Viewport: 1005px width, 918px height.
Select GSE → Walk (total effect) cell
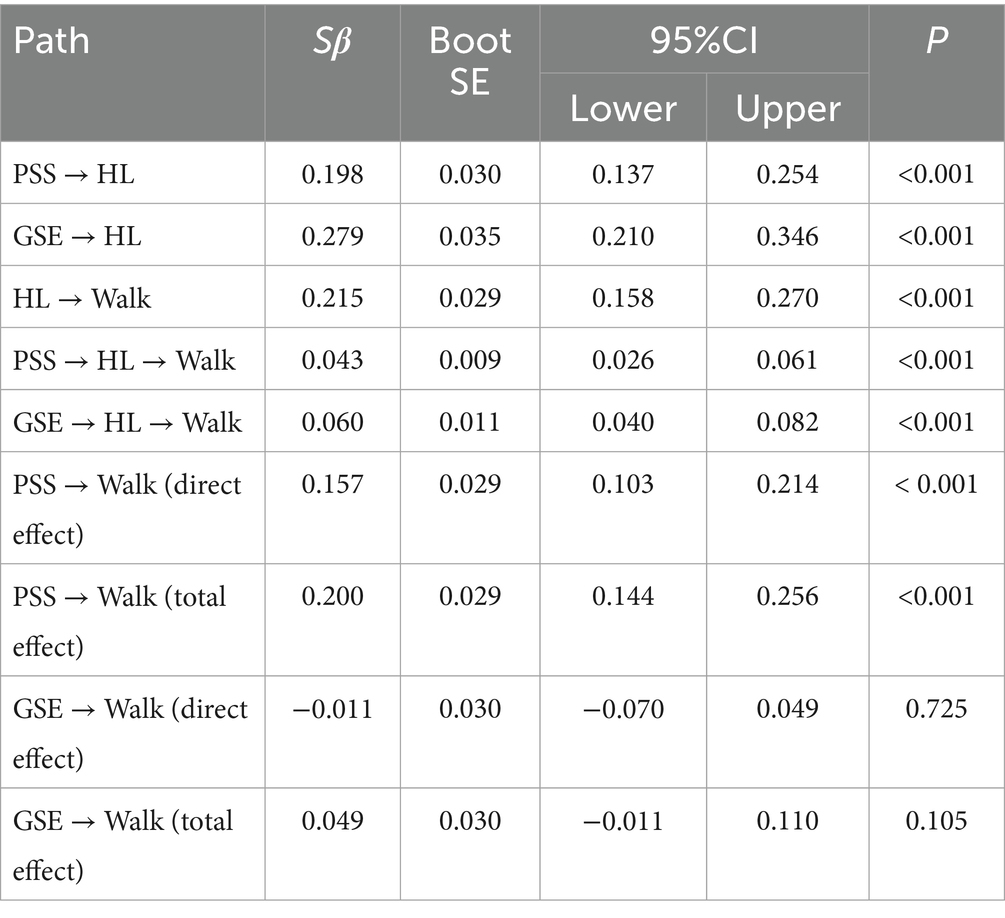123,845
